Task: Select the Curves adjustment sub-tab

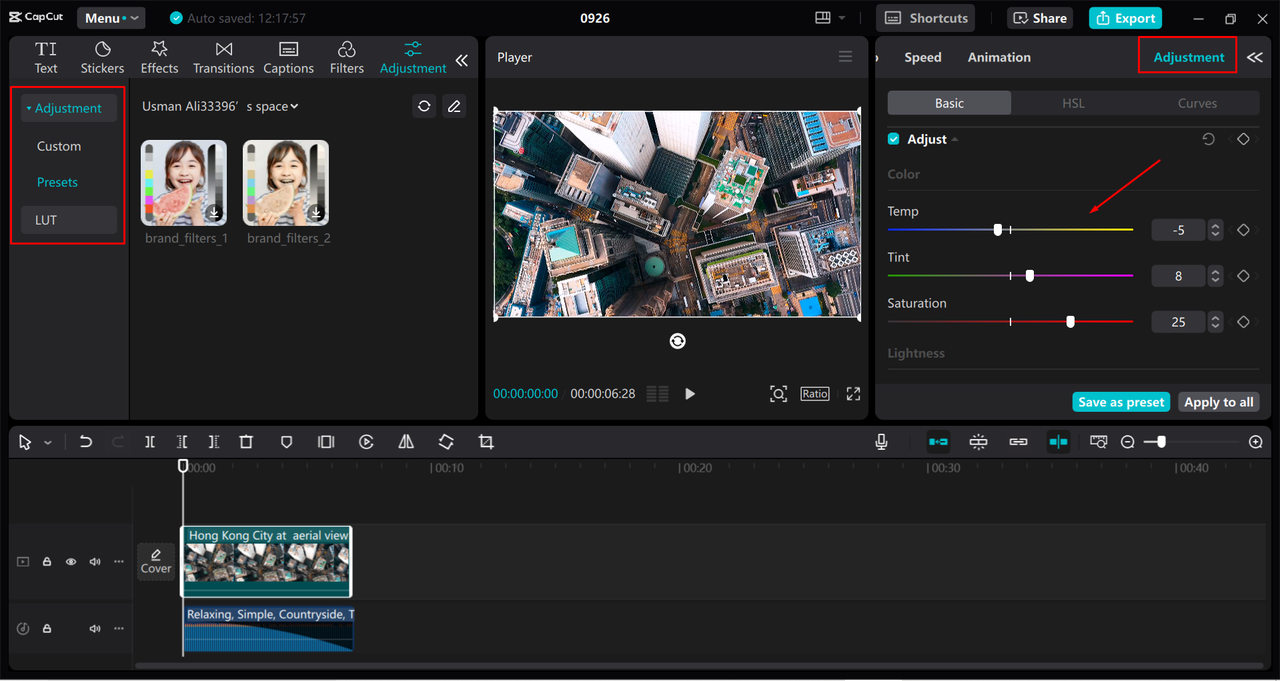Action: coord(1197,103)
